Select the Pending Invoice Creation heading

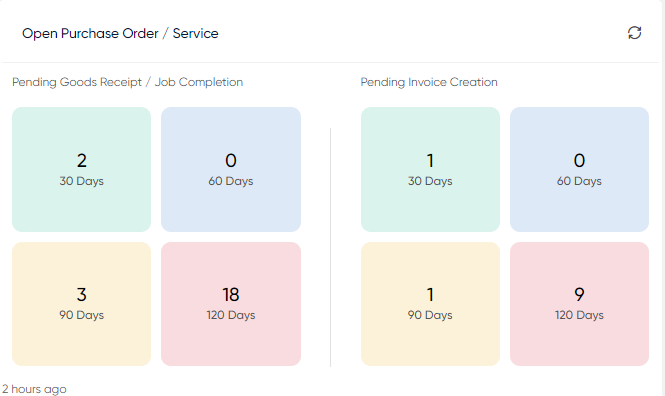pos(429,82)
